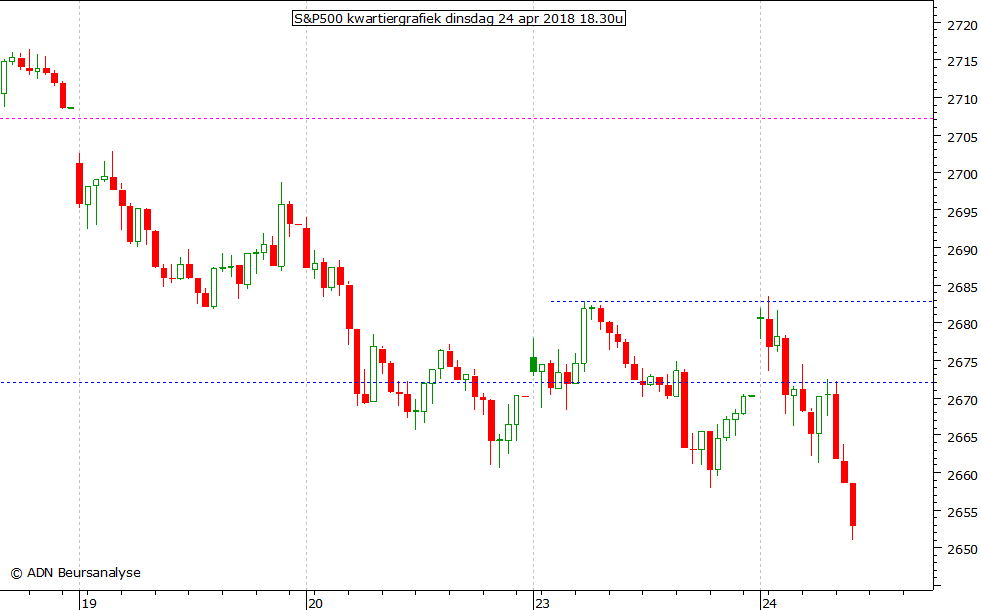Viewport: 981px width, 610px height.
Task: Click the 2675 price axis label
Action: point(962,362)
